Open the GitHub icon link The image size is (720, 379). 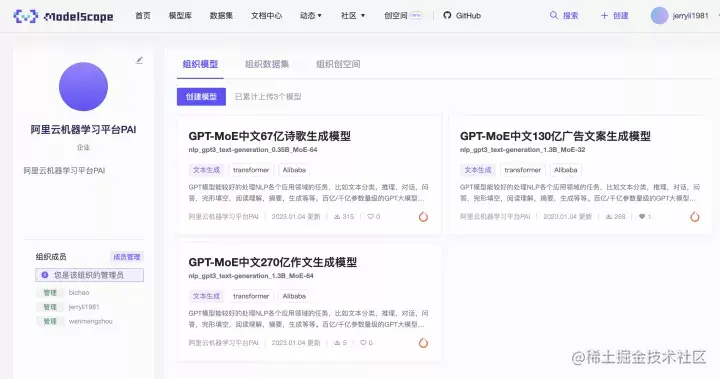coord(447,16)
